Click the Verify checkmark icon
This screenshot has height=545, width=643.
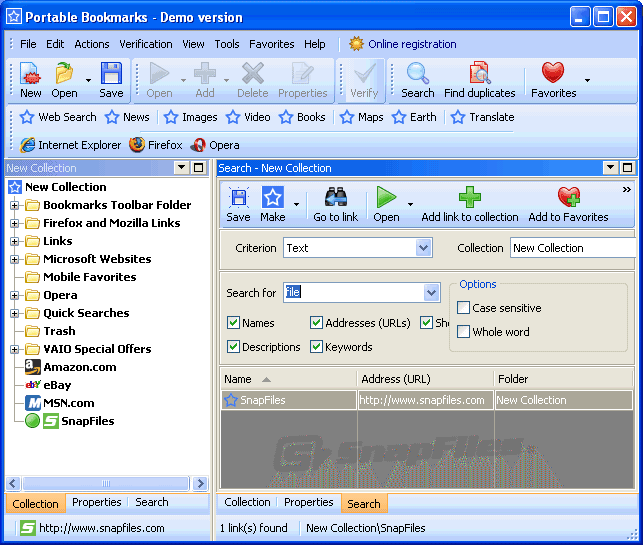(364, 74)
